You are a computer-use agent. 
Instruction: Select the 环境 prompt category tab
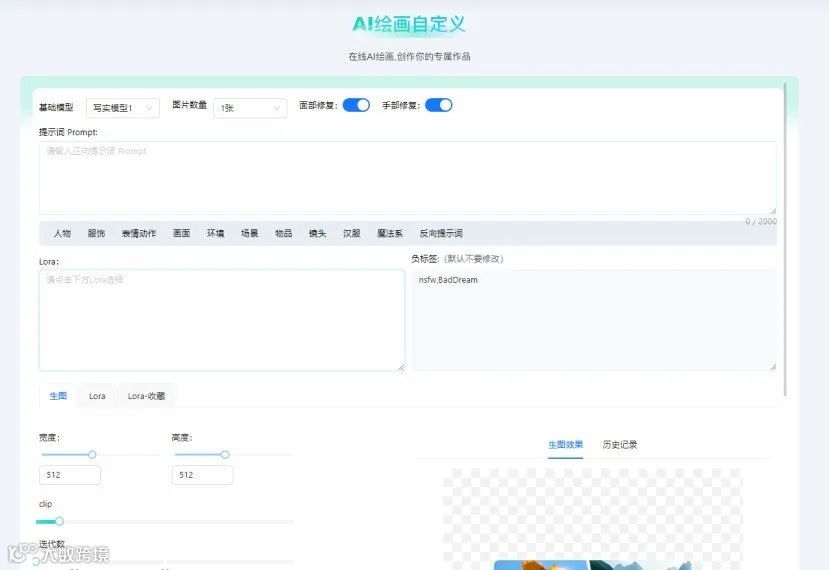coord(215,233)
